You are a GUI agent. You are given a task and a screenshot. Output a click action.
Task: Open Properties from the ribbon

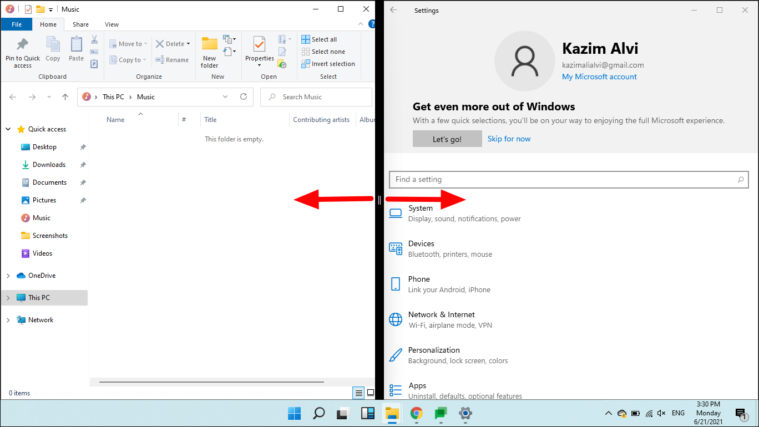point(259,50)
